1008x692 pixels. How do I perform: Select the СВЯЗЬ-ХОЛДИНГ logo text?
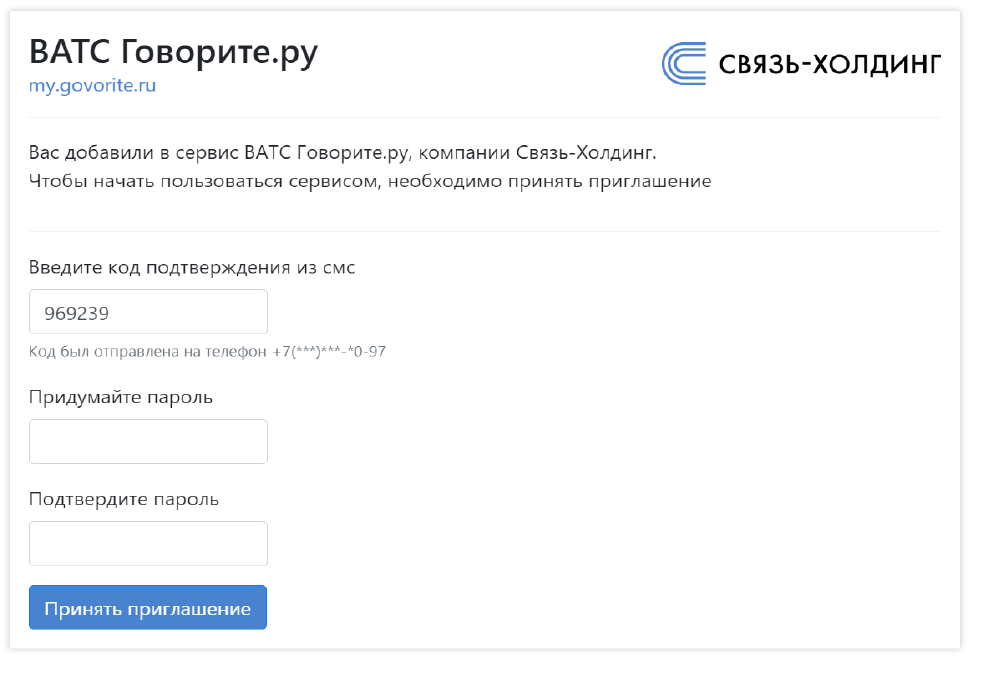pyautogui.click(x=829, y=62)
